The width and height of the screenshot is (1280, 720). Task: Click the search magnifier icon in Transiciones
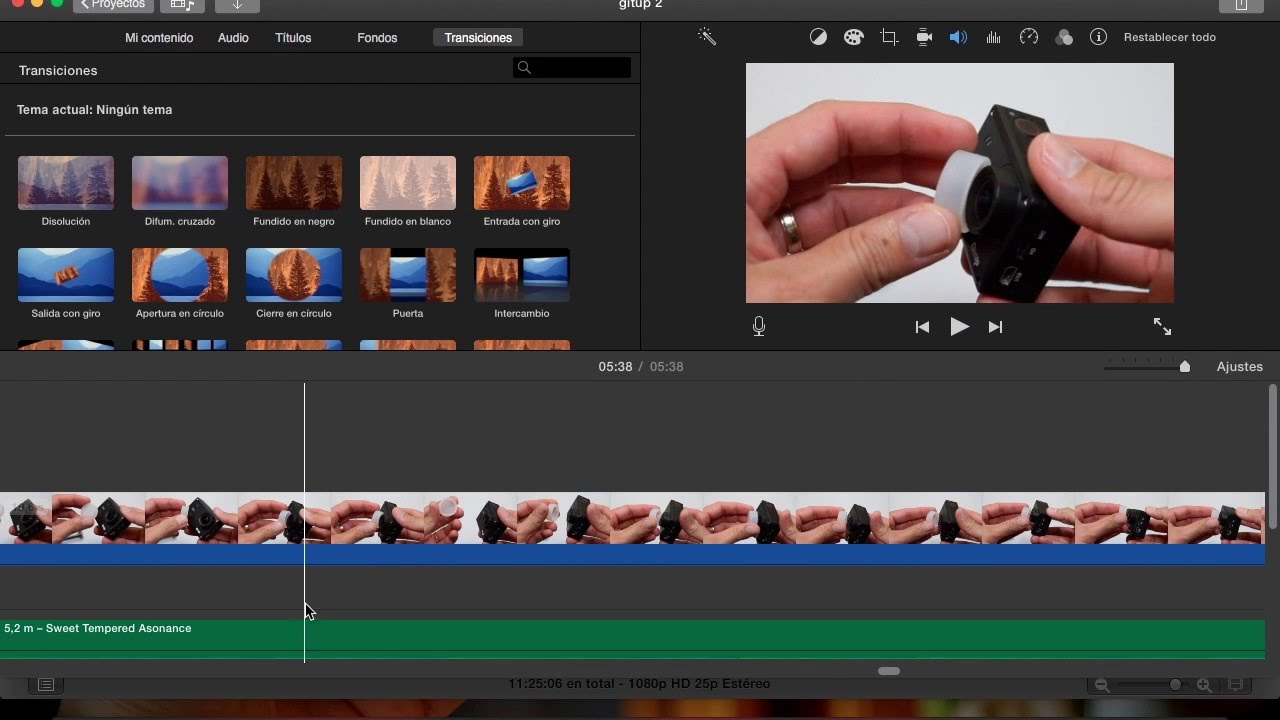coord(524,68)
